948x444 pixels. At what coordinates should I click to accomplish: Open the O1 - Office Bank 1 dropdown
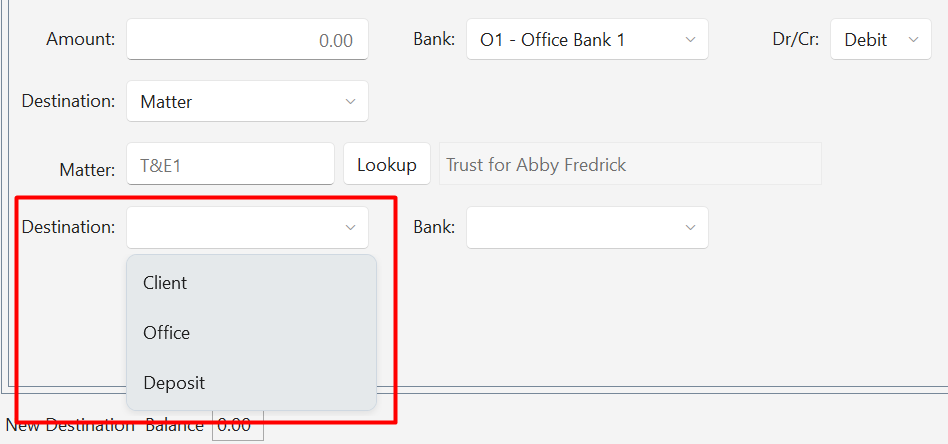[587, 40]
